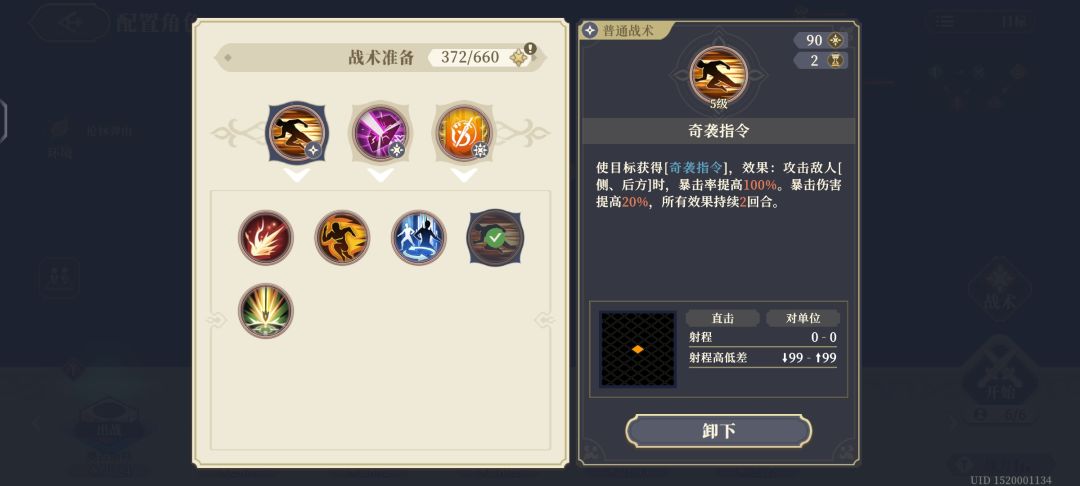Select the orange broken-sword tactic slot
Screen dimensions: 1080x486
point(464,132)
